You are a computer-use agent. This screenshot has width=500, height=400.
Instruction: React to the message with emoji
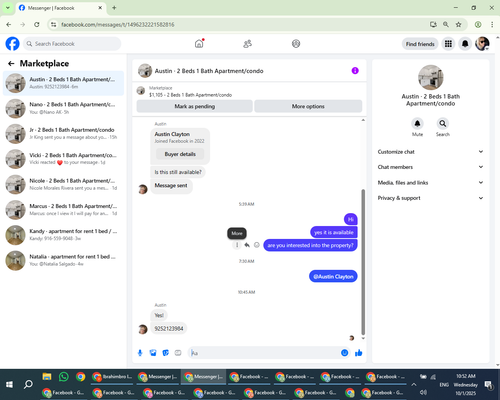(257, 245)
